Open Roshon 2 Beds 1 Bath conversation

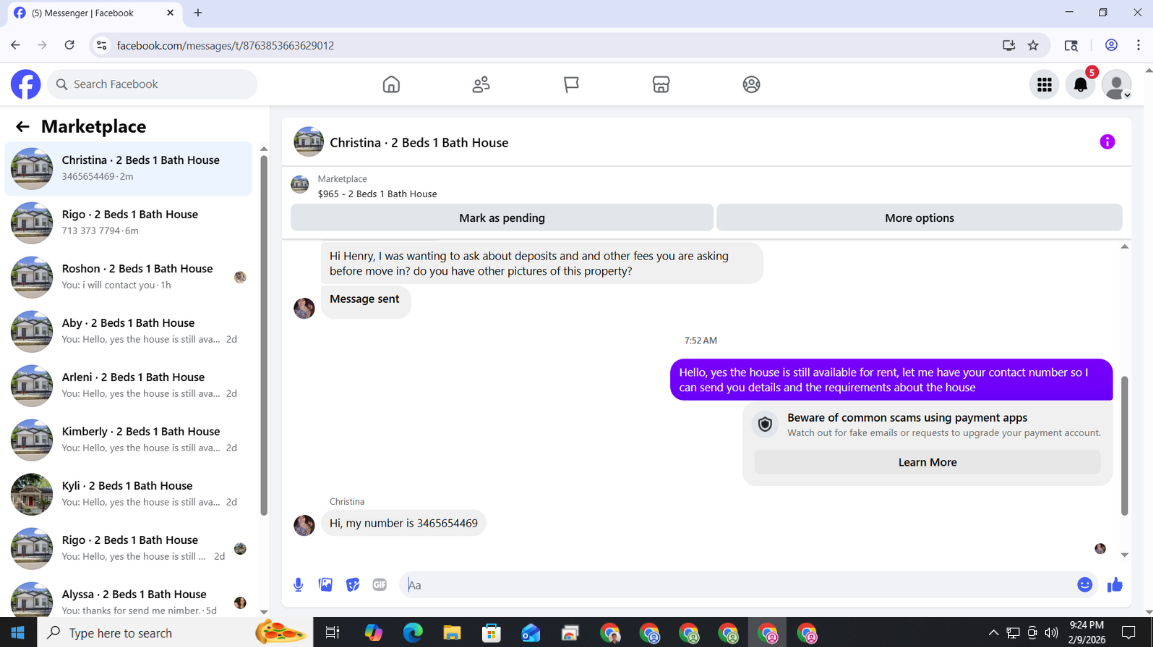click(129, 276)
